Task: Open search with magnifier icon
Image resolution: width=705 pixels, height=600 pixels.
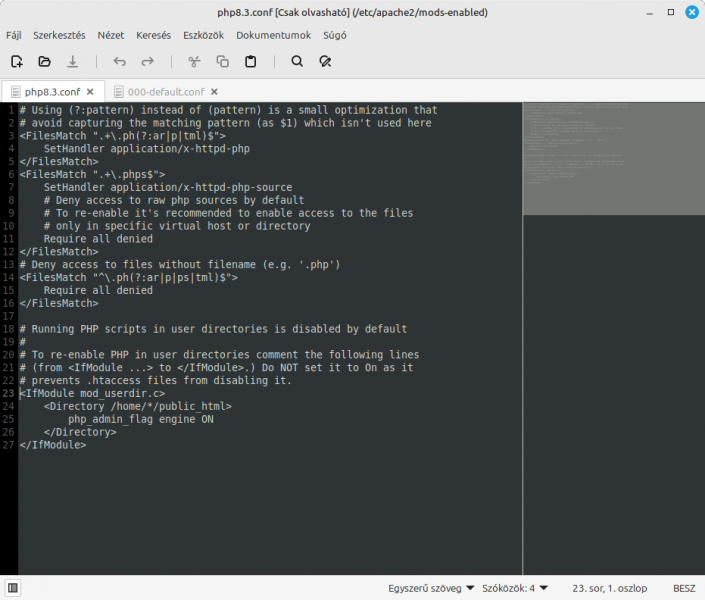Action: coord(297,61)
